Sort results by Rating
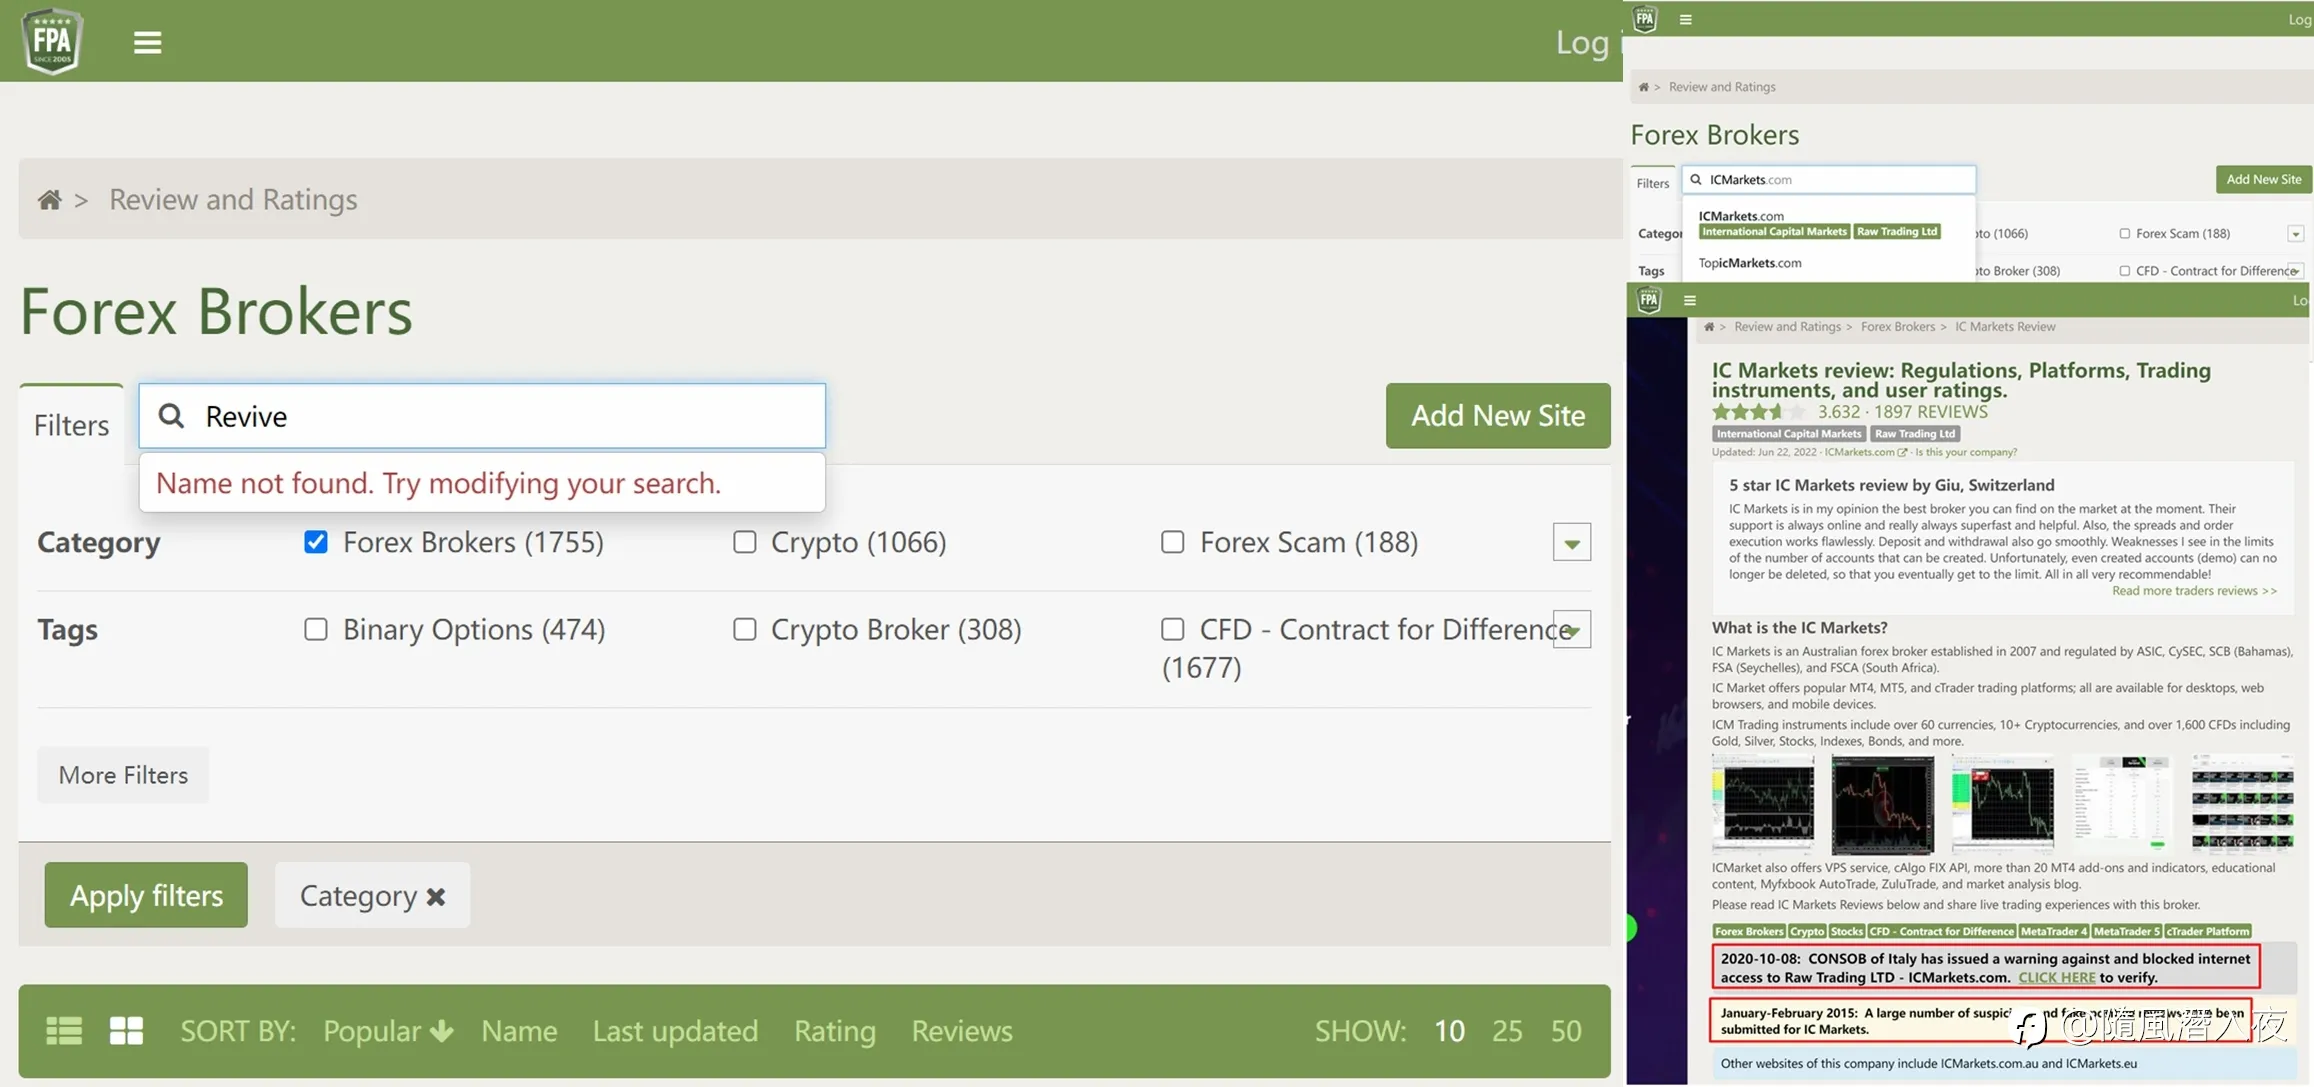 (835, 1031)
